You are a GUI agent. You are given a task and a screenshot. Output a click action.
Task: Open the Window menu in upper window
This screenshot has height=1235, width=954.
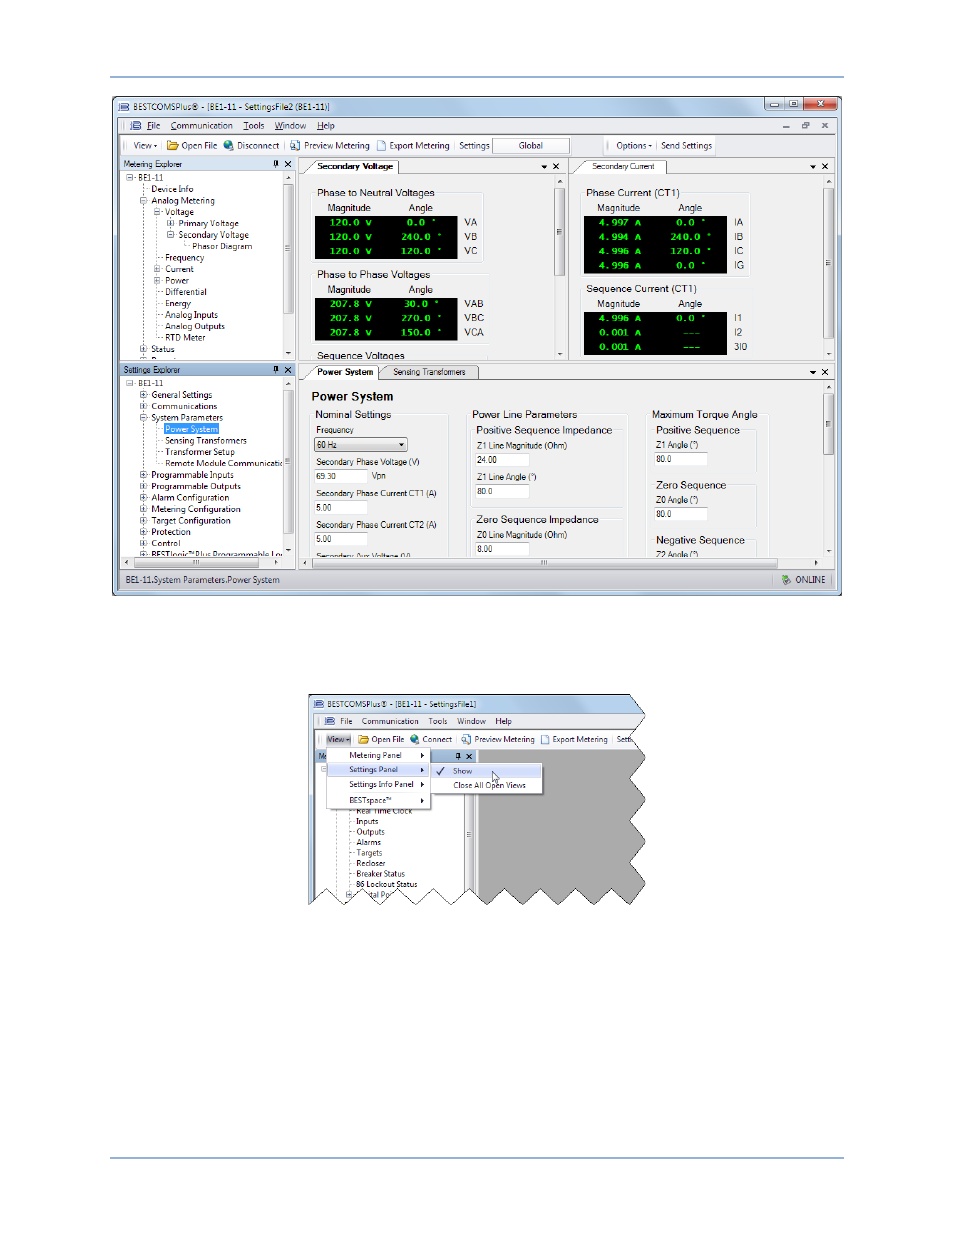click(290, 126)
